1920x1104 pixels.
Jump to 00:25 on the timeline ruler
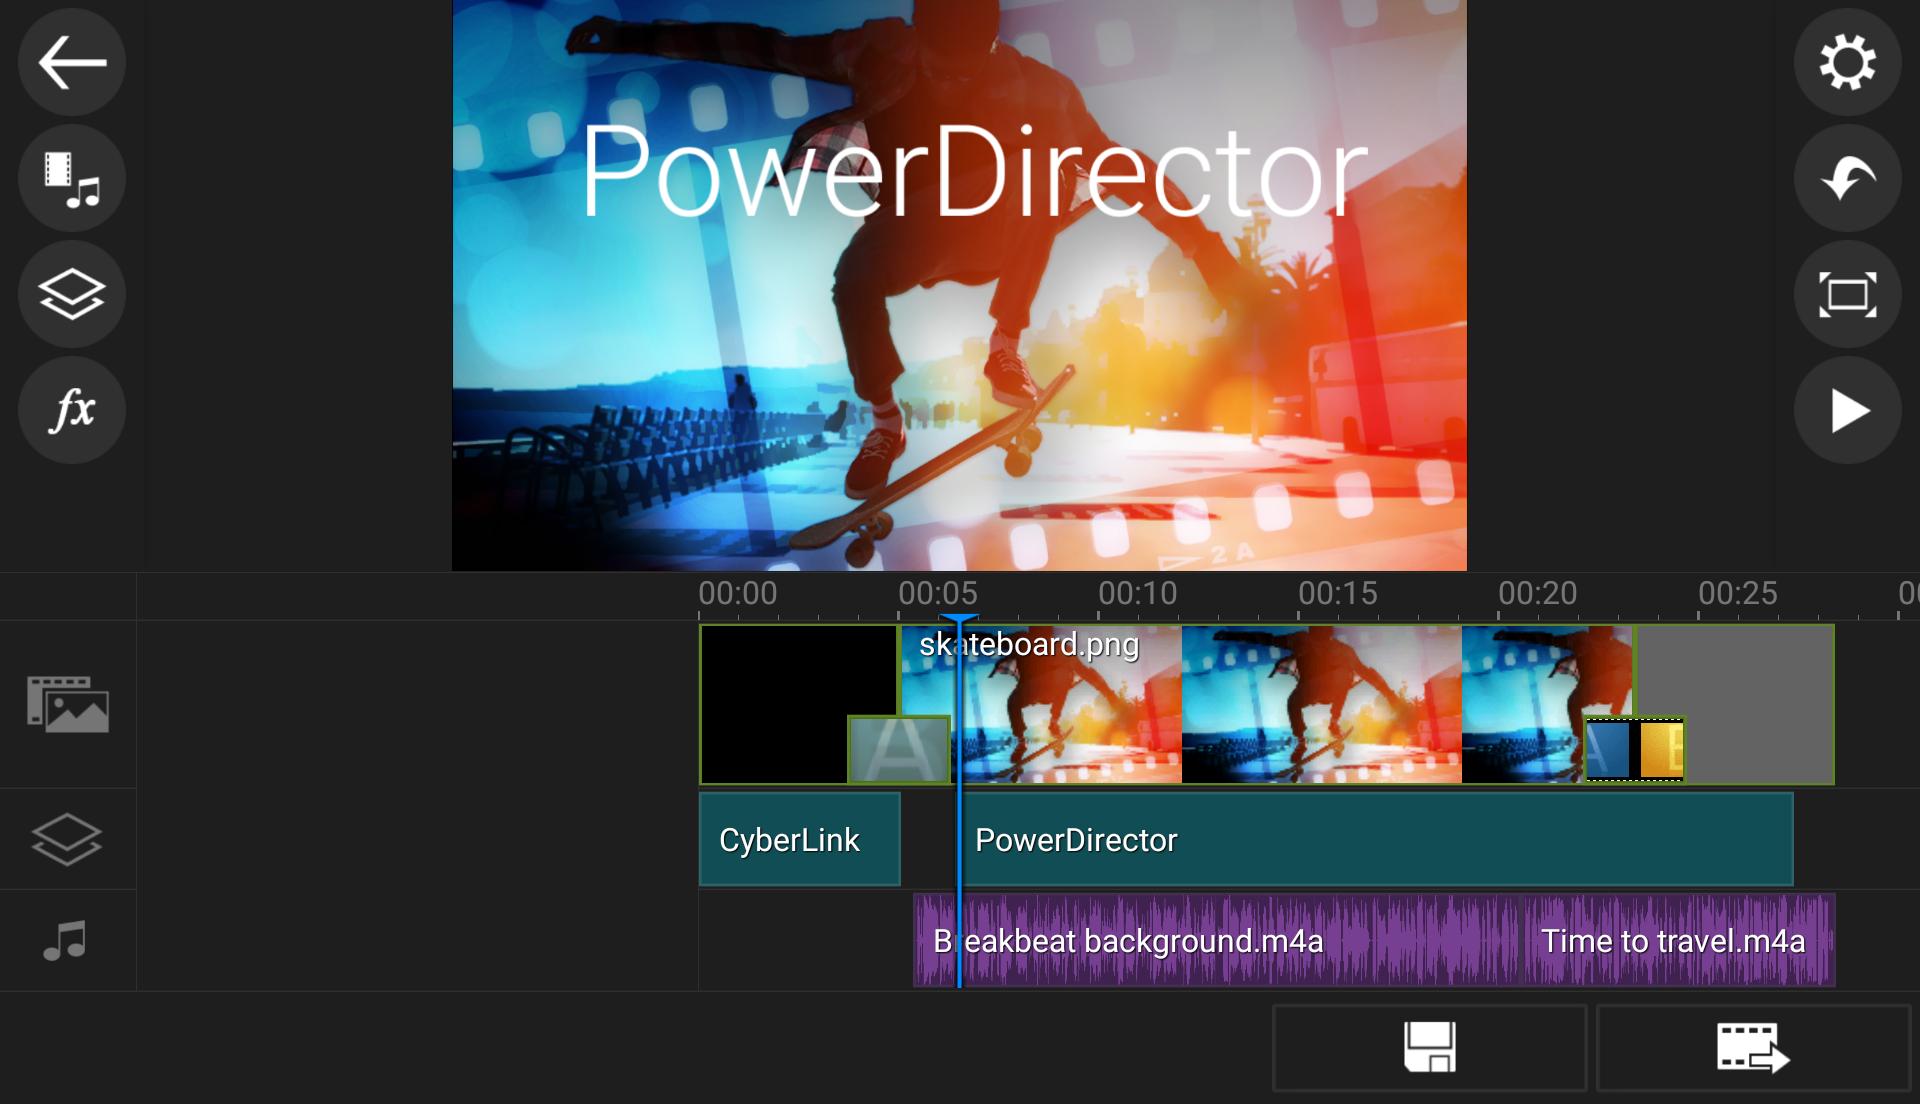1738,594
